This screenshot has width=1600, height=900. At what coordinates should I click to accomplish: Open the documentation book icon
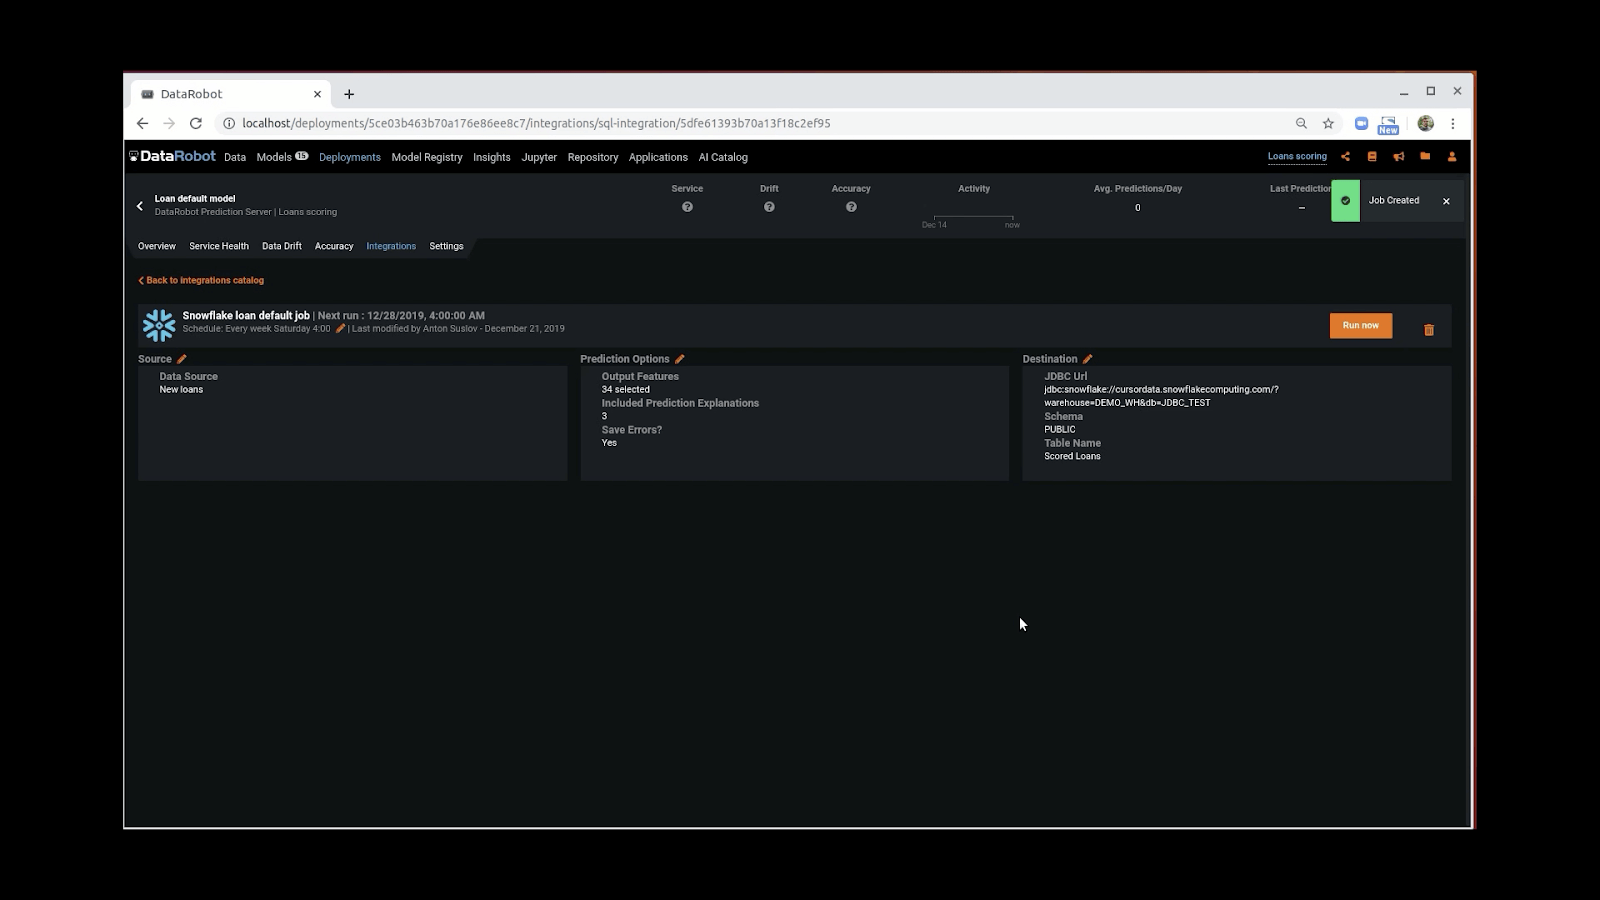pos(1372,156)
